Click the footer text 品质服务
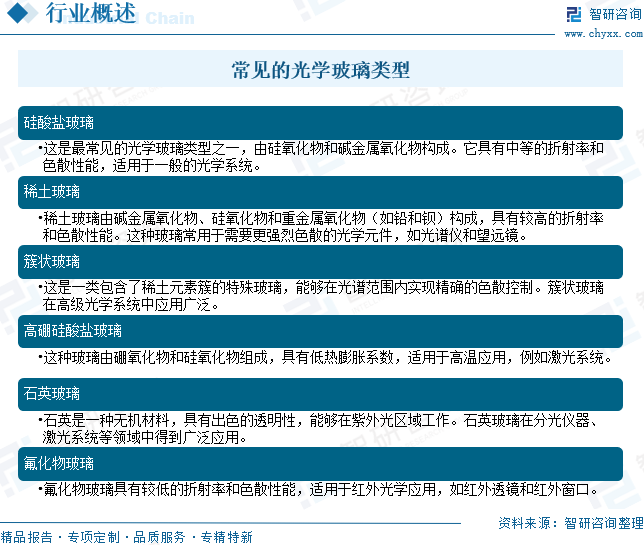Image resolution: width=644 pixels, height=545 pixels. click(x=159, y=537)
